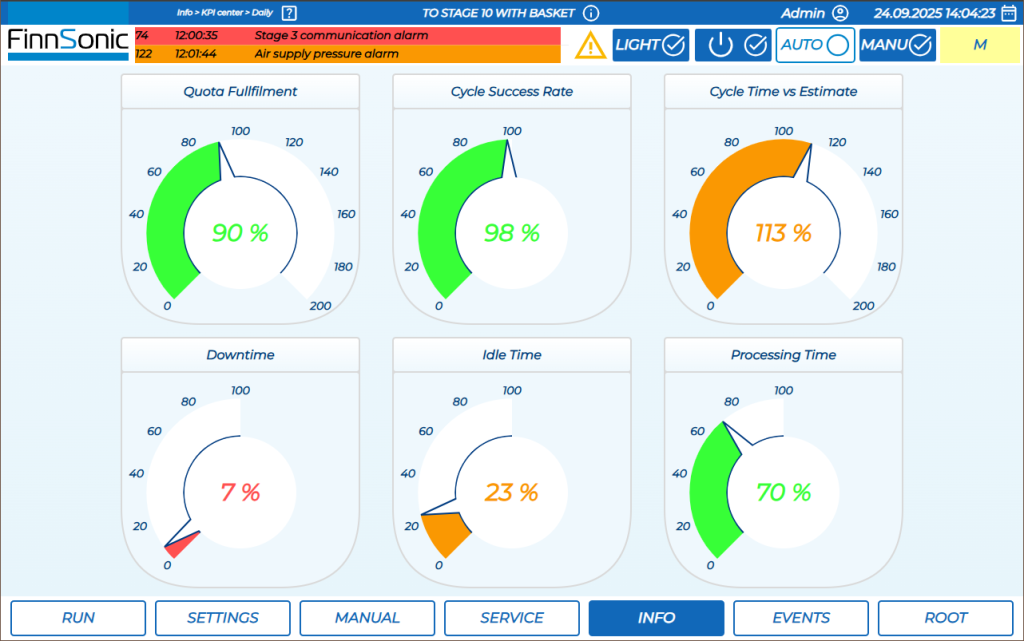The image size is (1024, 641).
Task: Open the calendar date icon
Action: pyautogui.click(x=1009, y=13)
